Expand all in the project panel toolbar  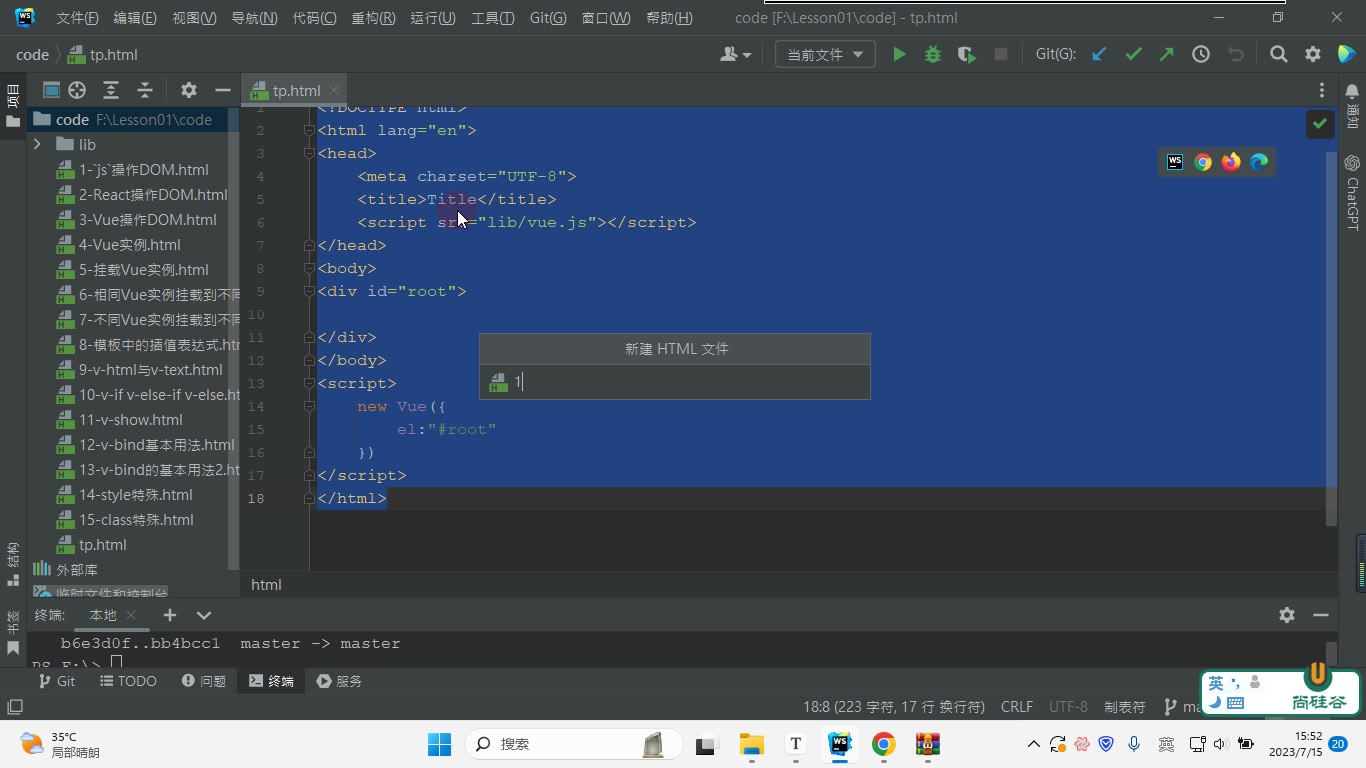(111, 90)
